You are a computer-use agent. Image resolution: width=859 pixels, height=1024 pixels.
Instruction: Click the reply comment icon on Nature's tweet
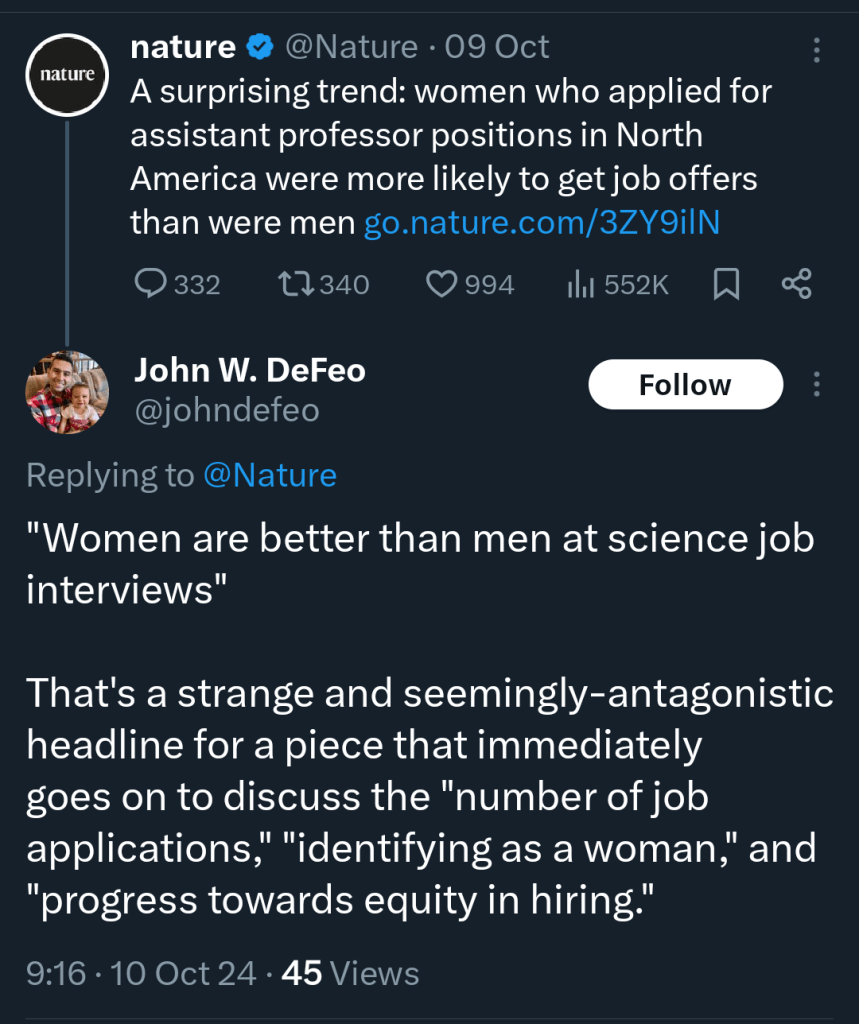point(150,285)
